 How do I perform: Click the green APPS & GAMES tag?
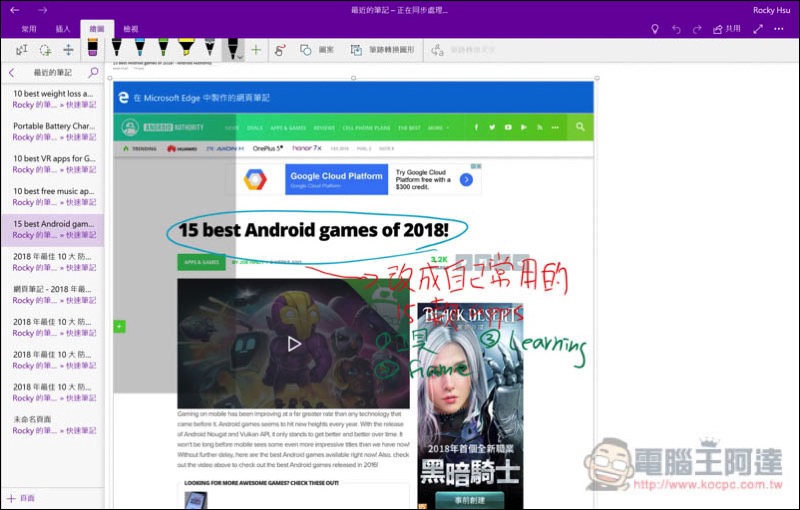pyautogui.click(x=202, y=262)
